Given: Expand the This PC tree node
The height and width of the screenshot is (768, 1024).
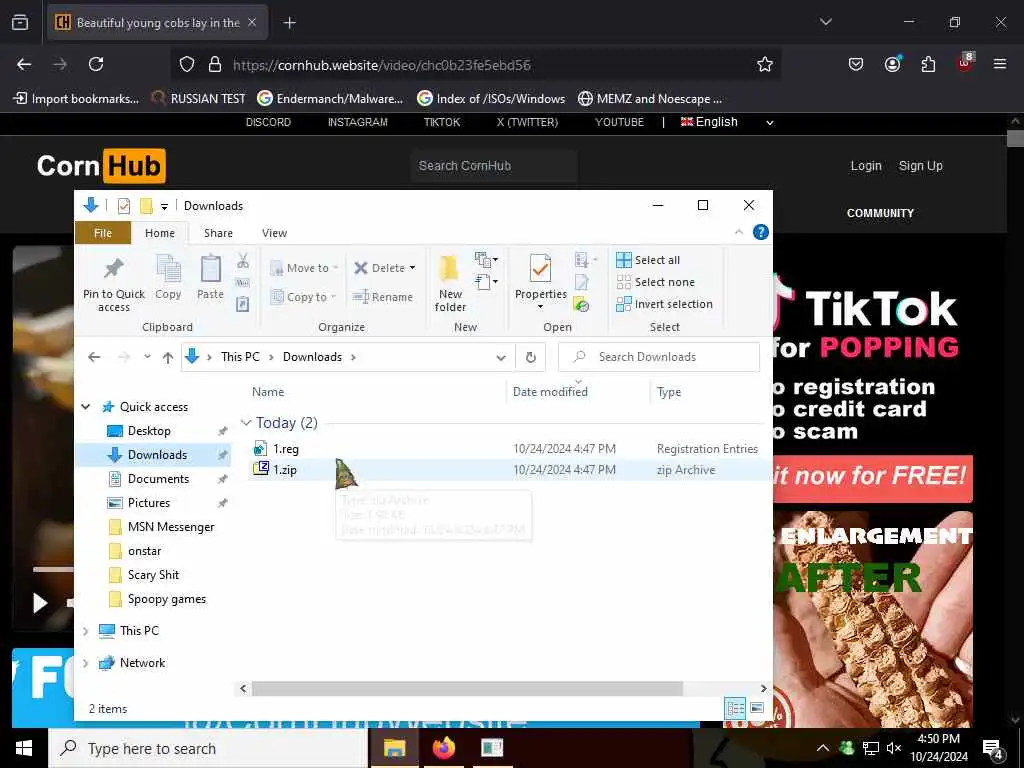Looking at the screenshot, I should click(86, 631).
